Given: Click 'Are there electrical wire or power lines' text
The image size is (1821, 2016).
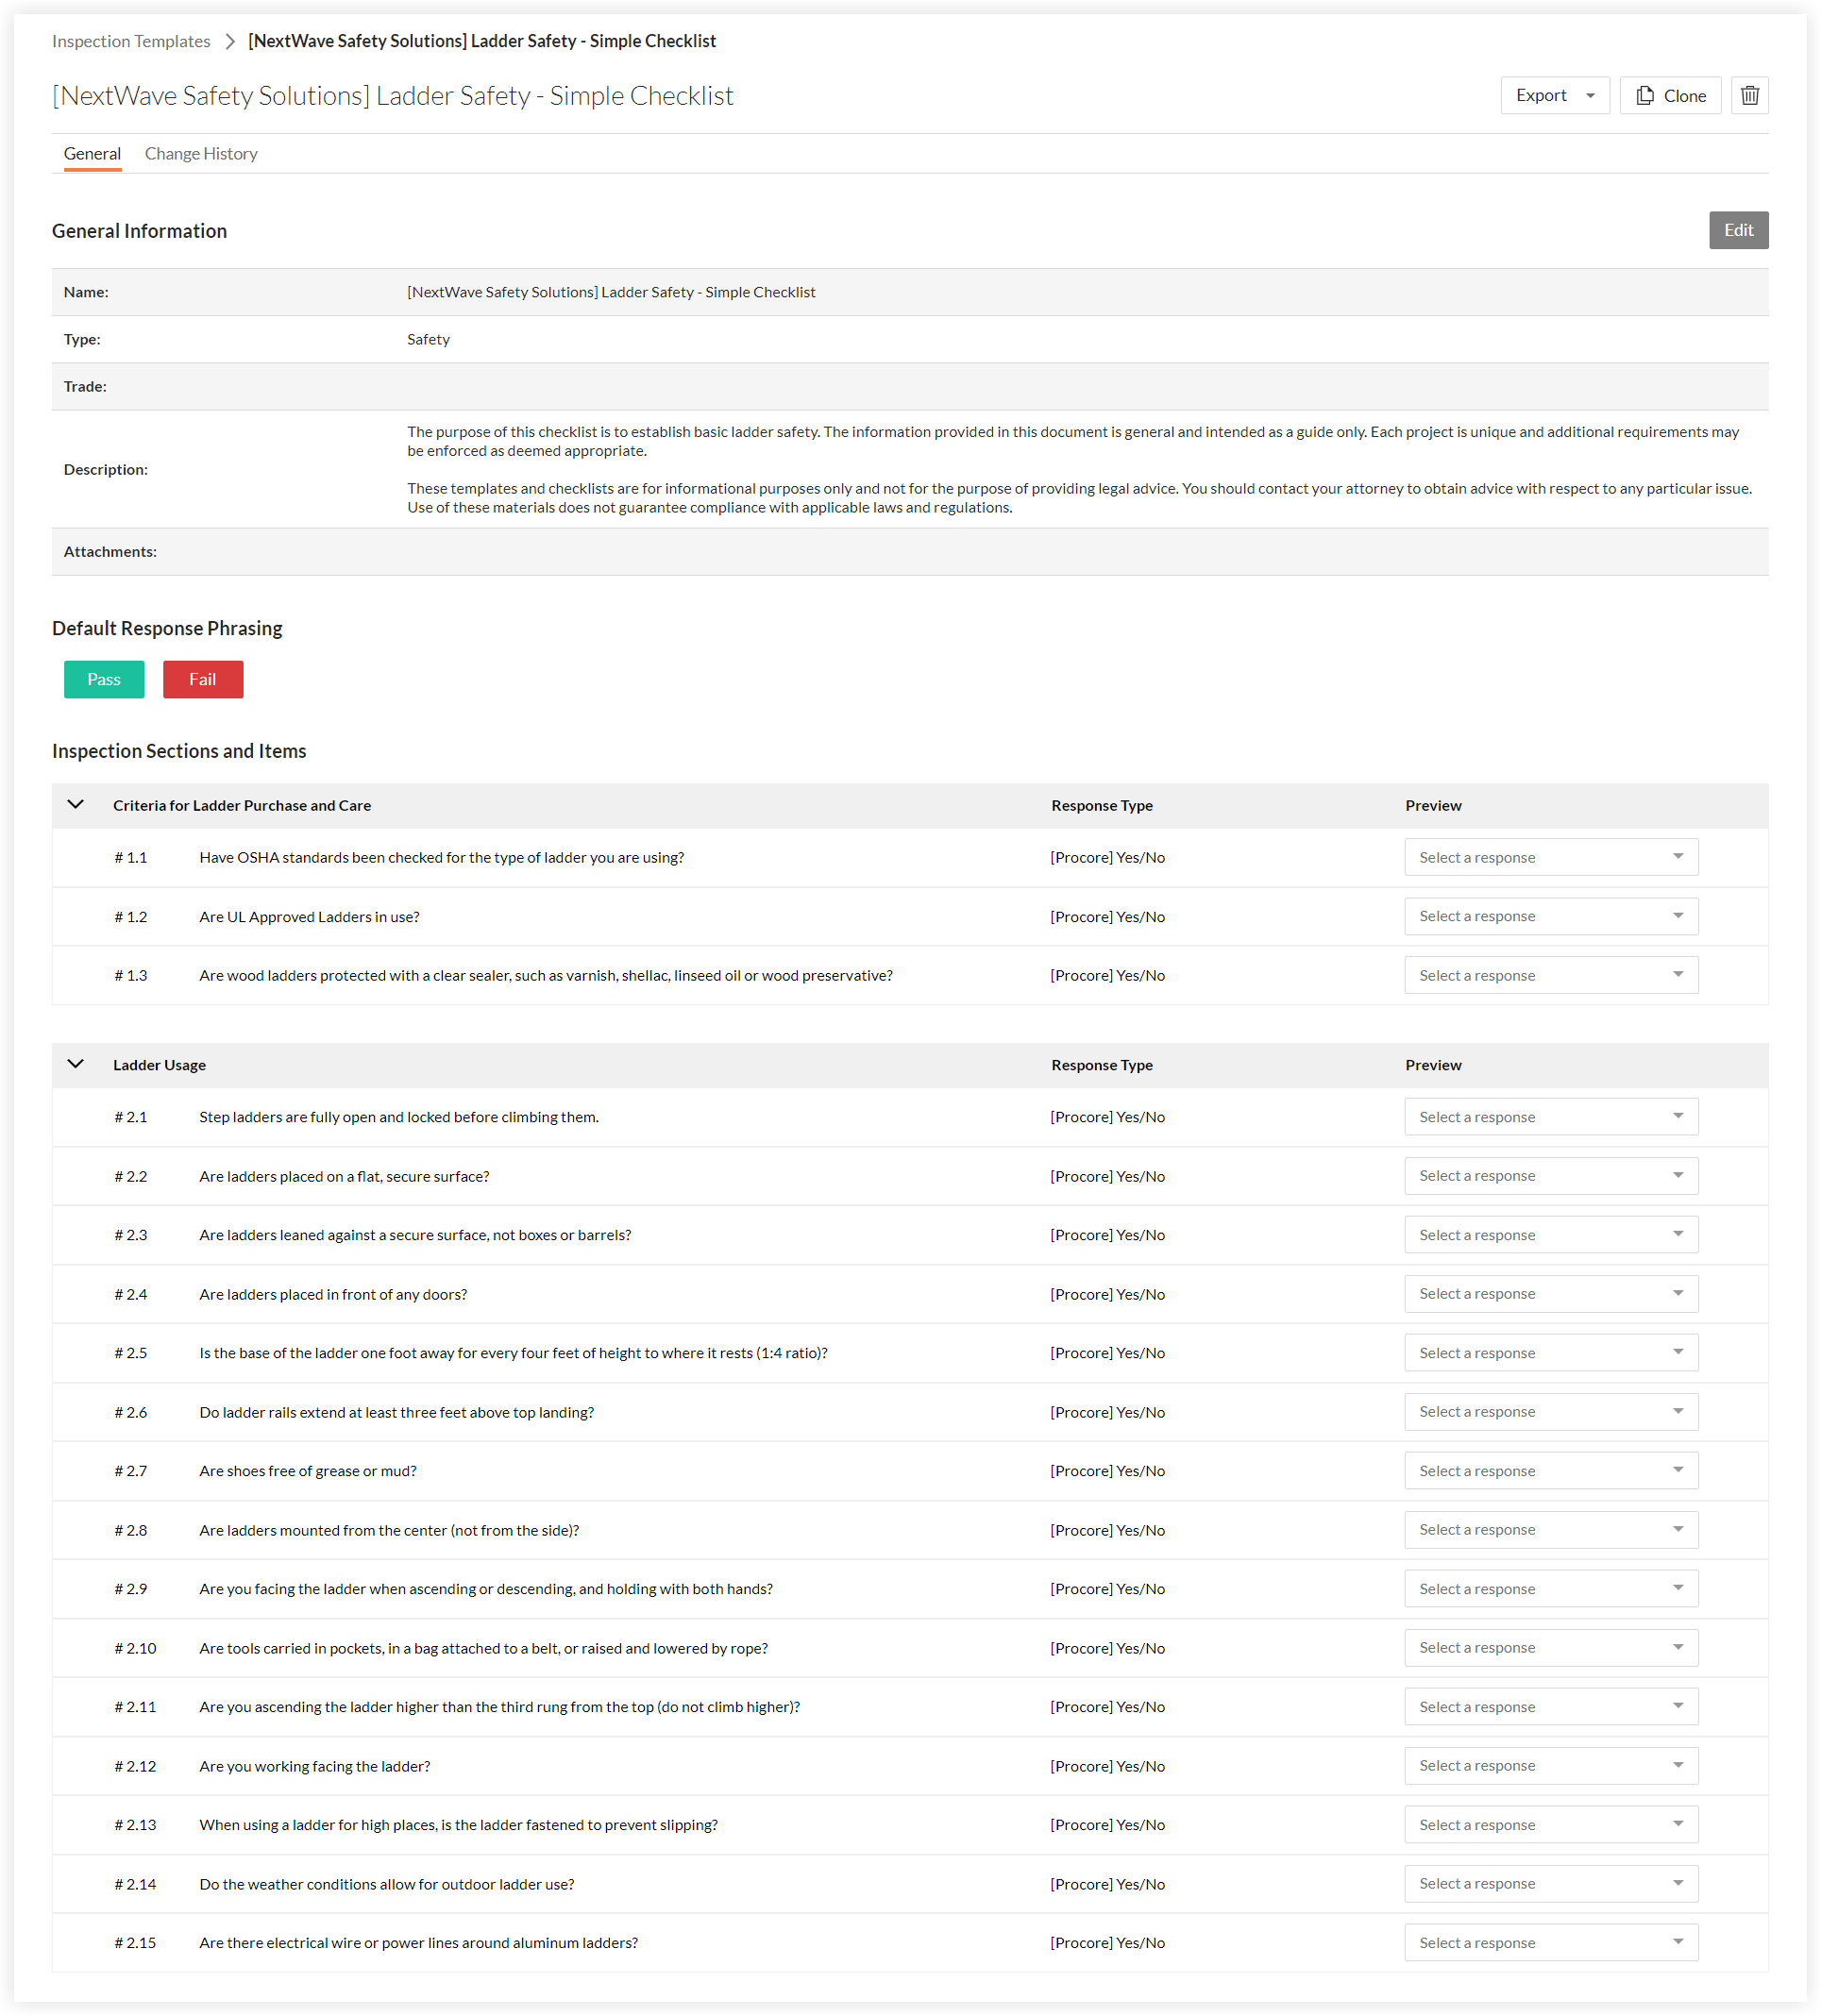Looking at the screenshot, I should point(418,1942).
